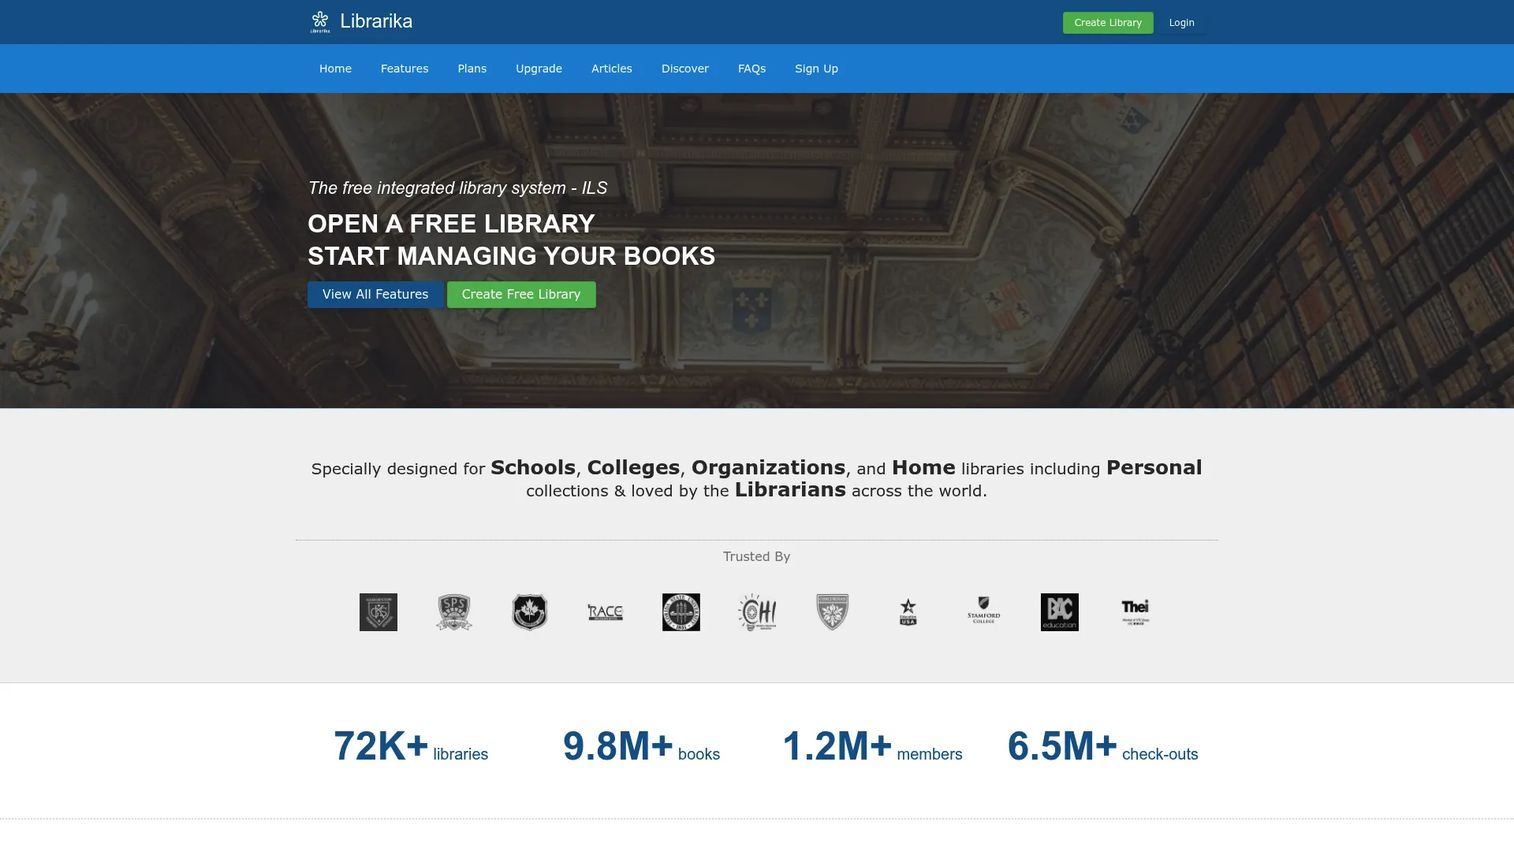Navigate to Discover

685,69
